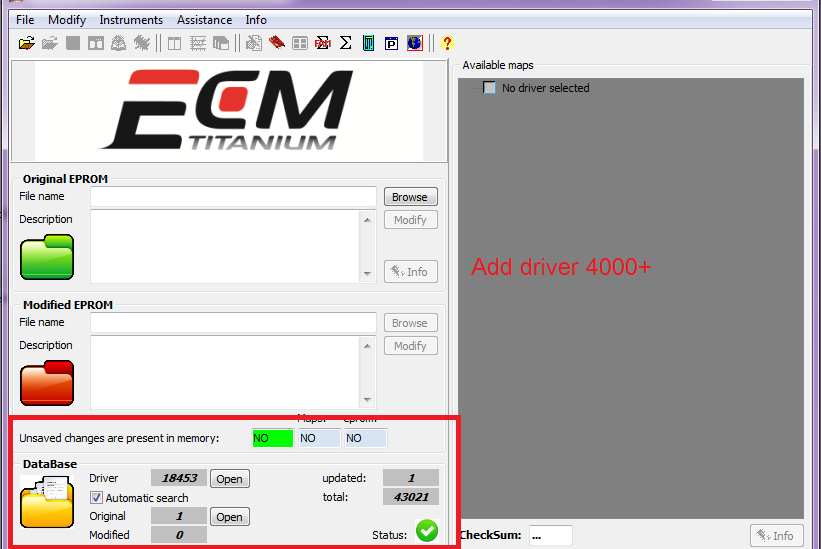
Task: Click the open original file toolbar icon
Action: click(27, 43)
